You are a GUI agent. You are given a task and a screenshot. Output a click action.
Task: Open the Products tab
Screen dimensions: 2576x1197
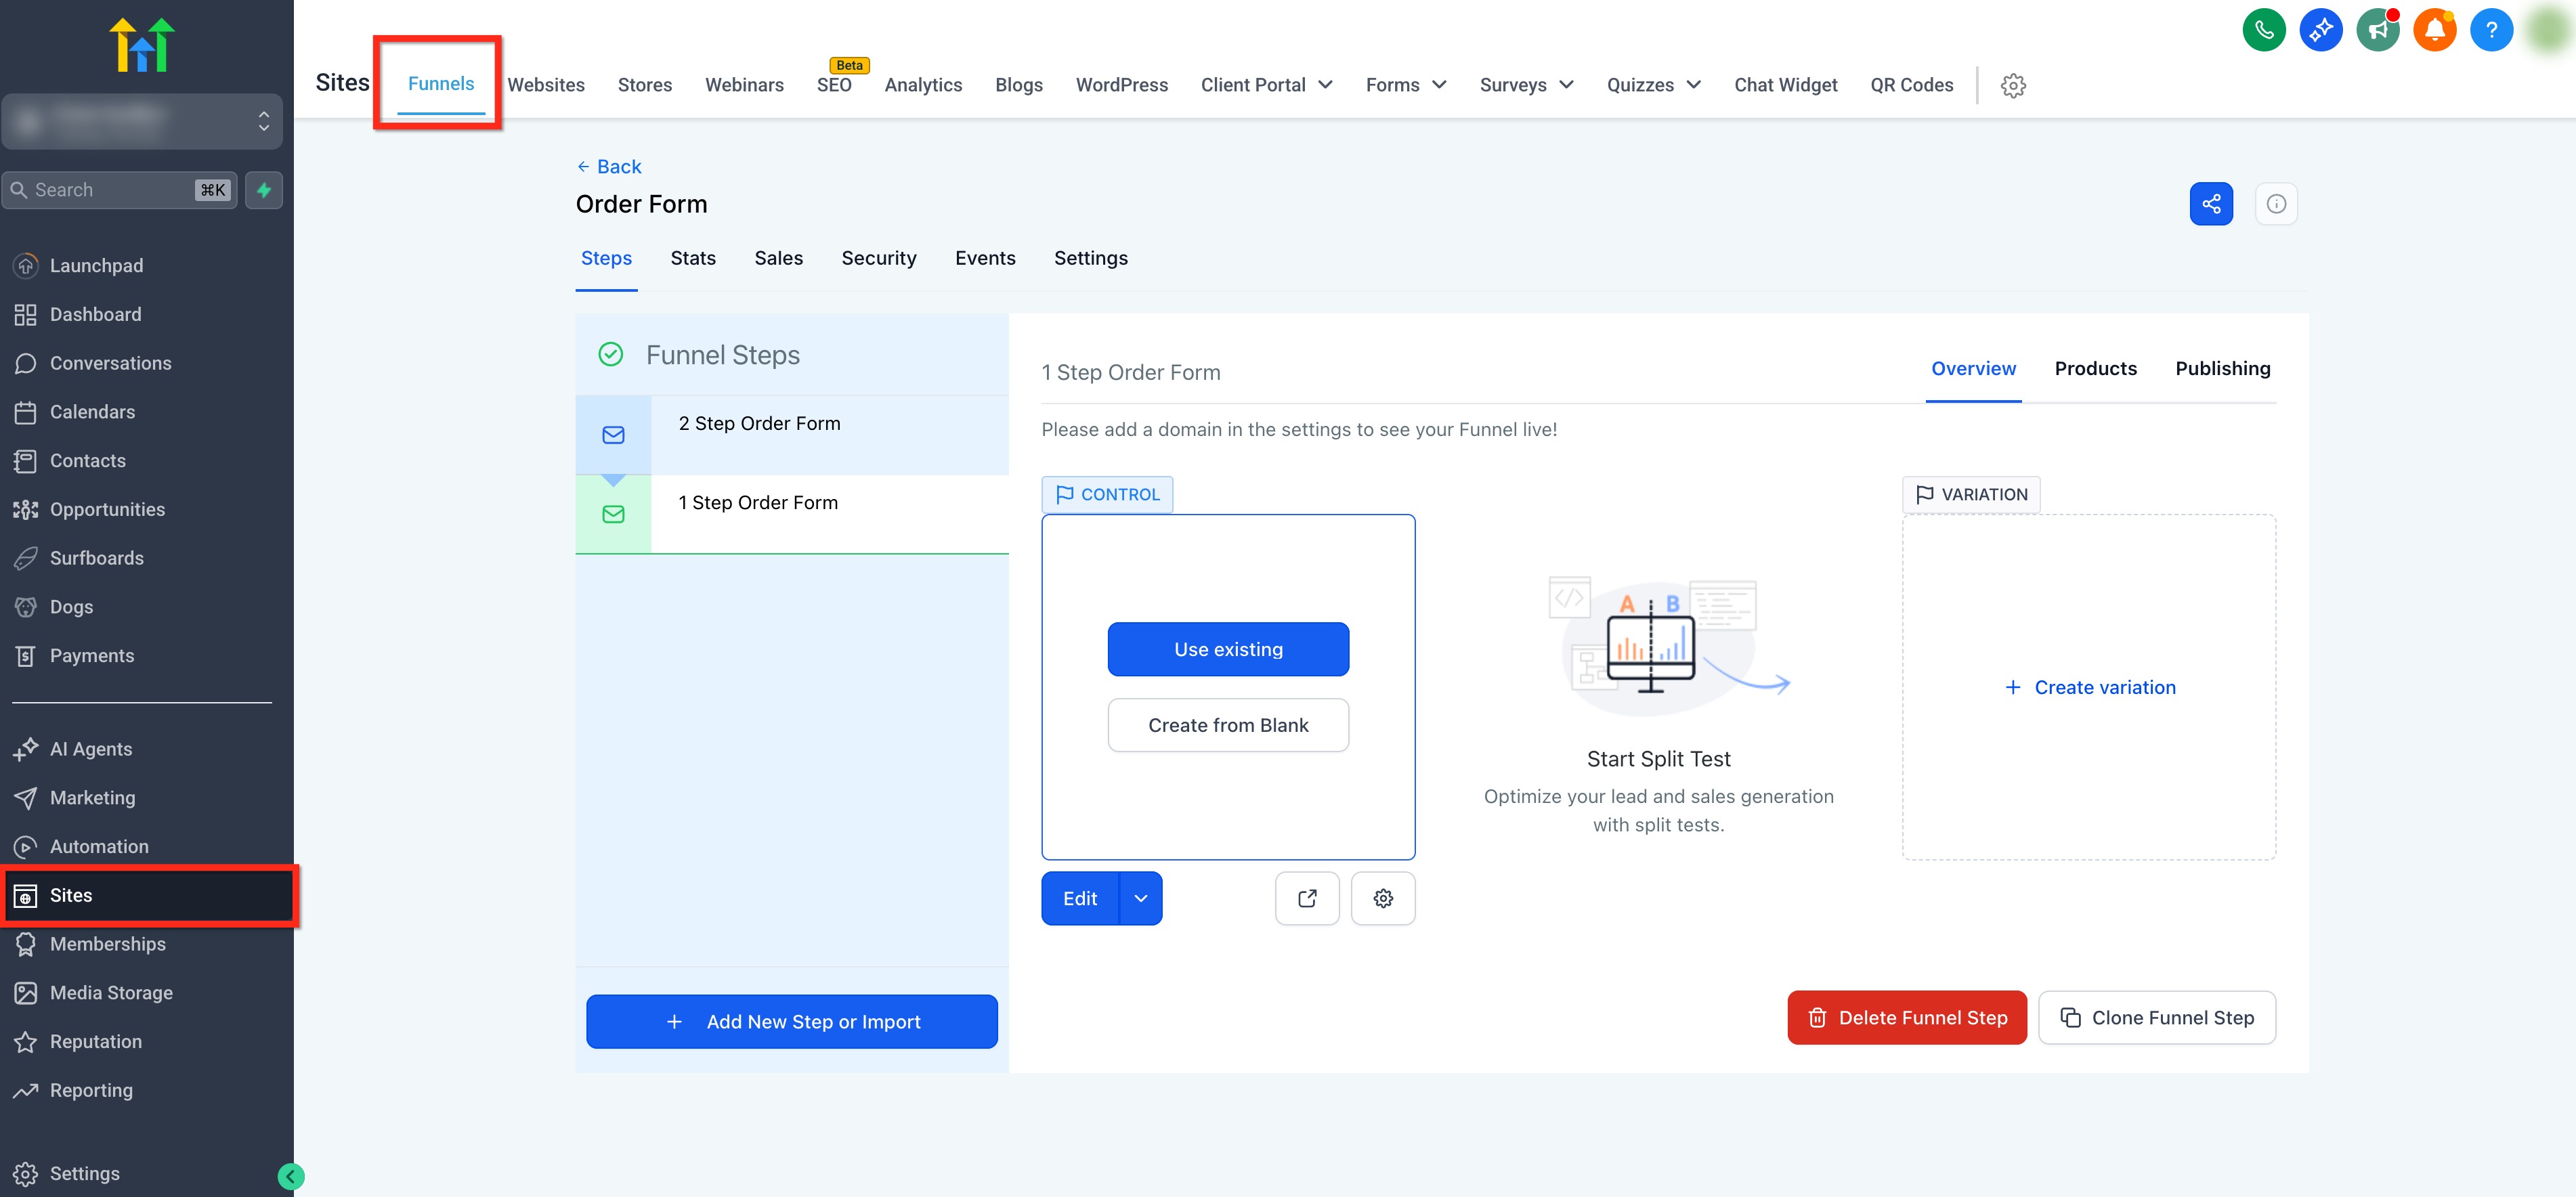[x=2095, y=368]
